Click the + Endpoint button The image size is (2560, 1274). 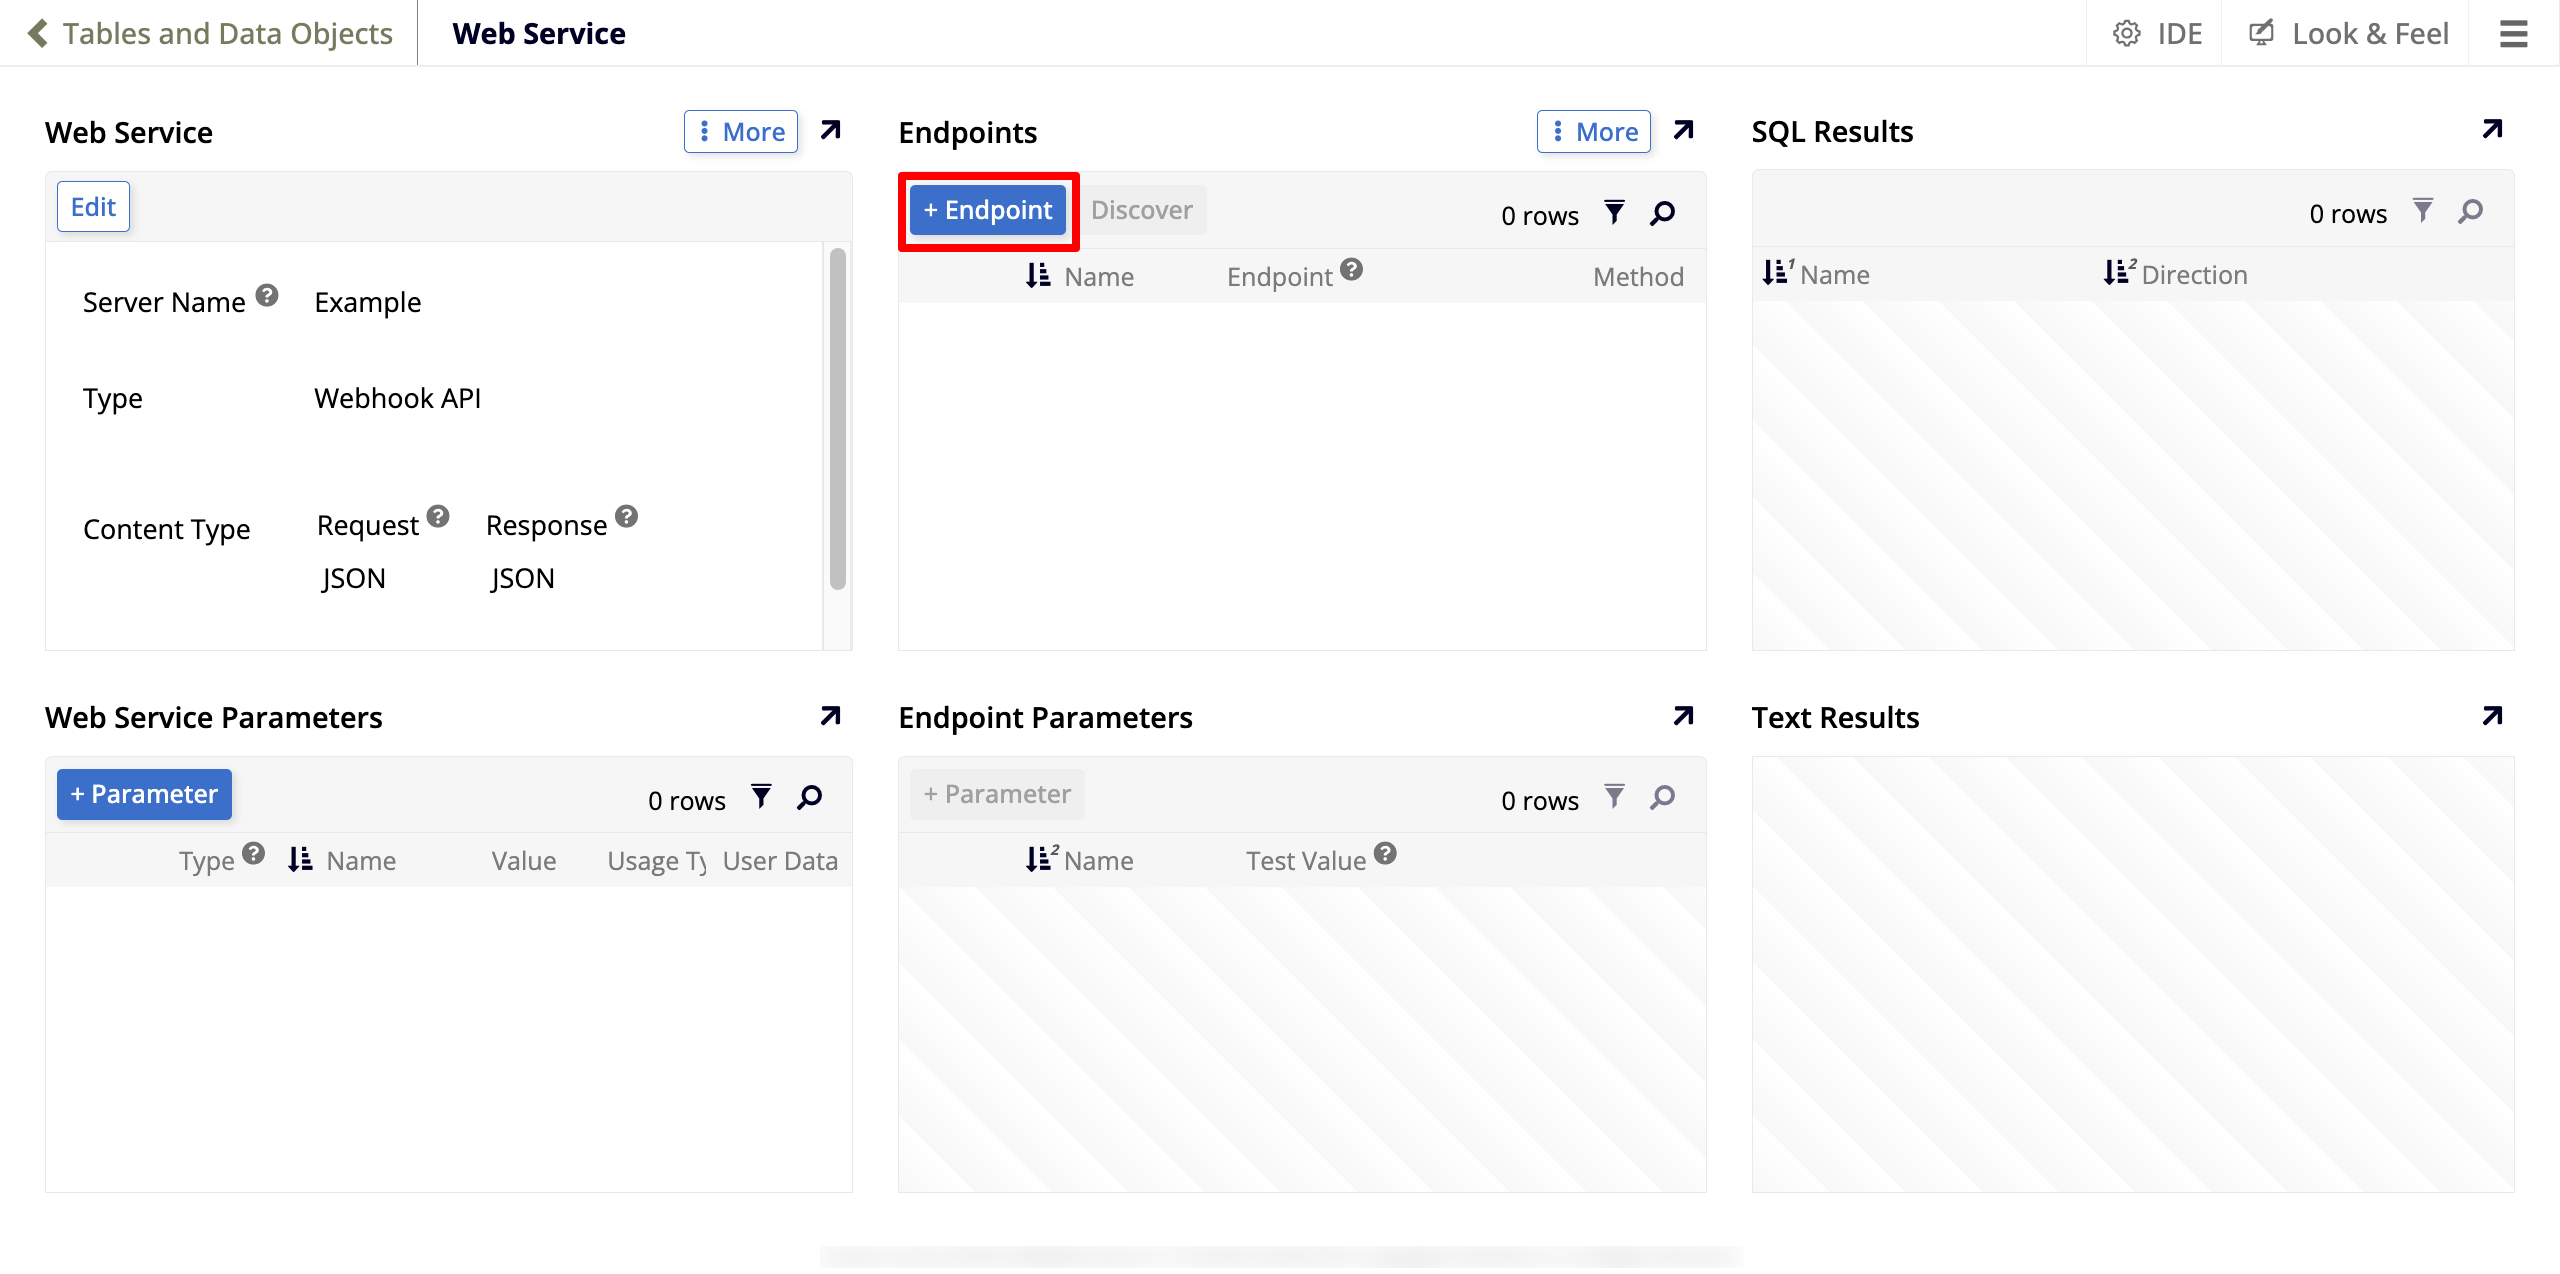988,210
